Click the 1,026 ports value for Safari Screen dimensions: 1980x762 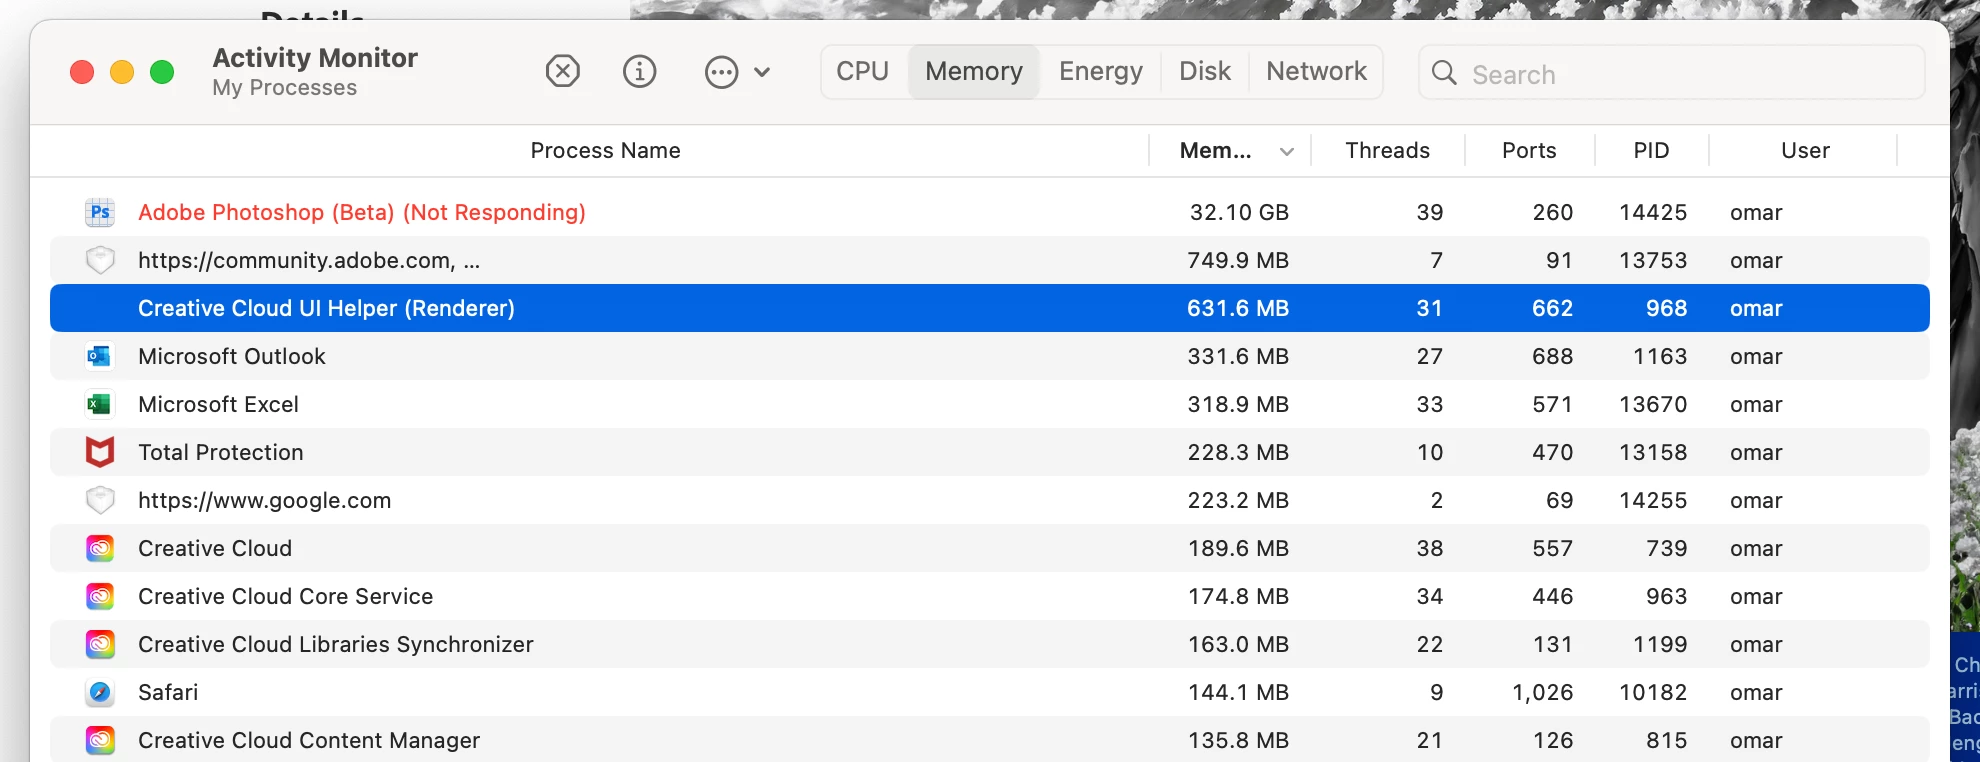(1543, 693)
